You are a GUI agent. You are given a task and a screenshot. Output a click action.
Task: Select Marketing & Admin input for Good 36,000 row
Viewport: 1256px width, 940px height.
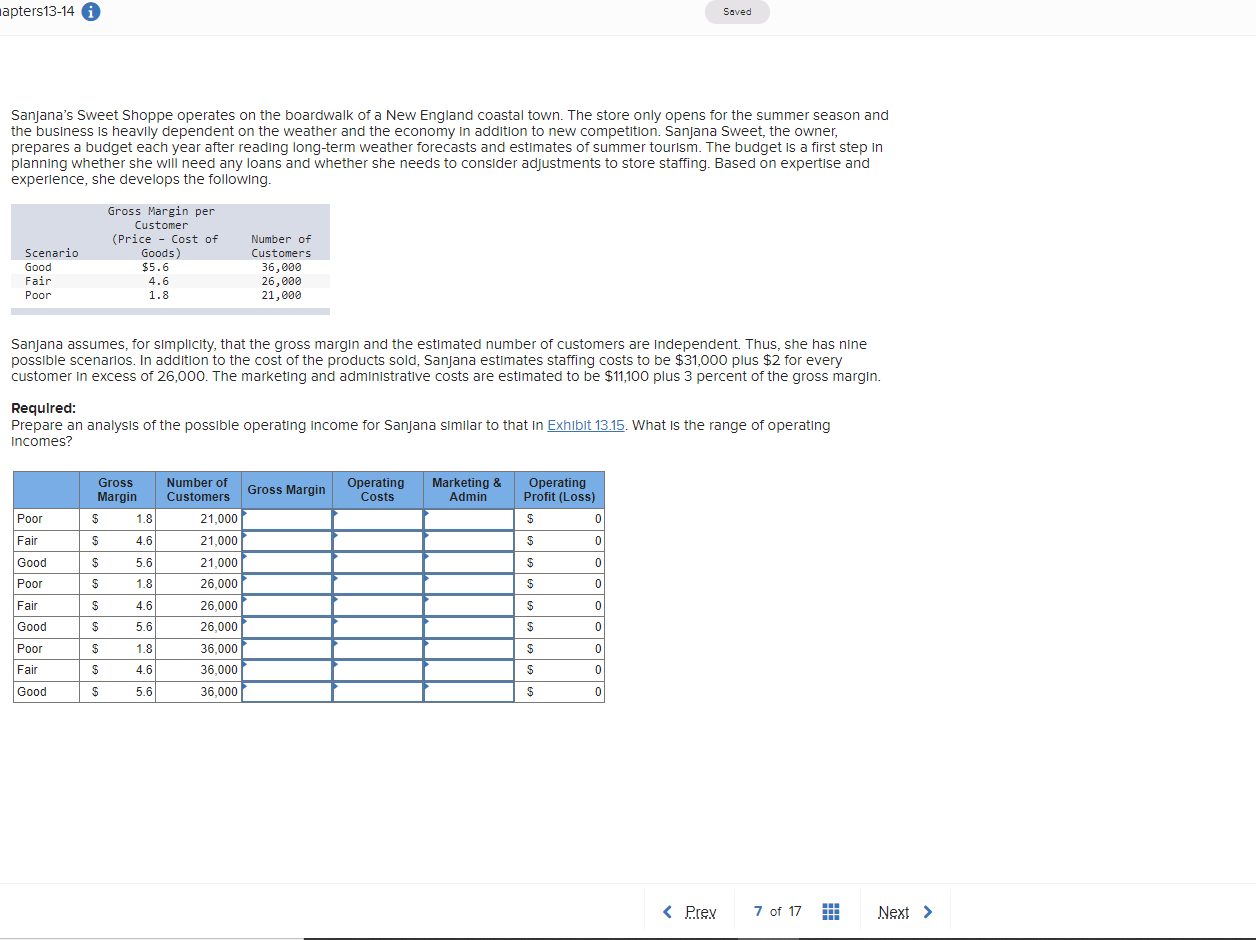point(468,691)
